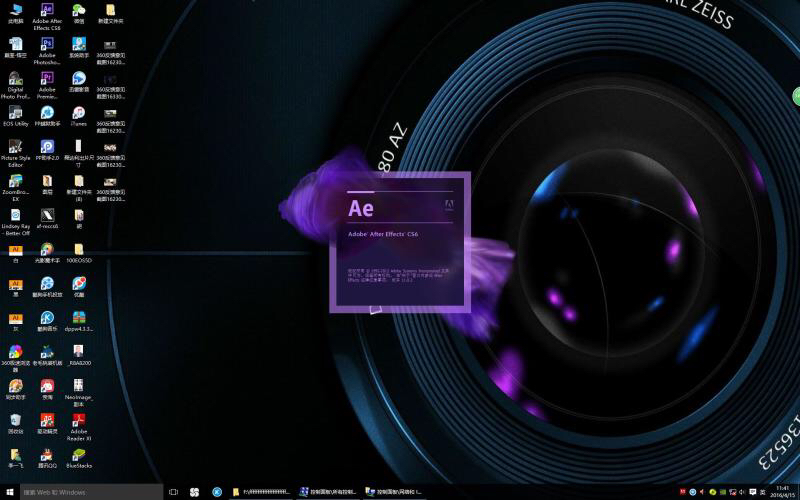Image resolution: width=800 pixels, height=500 pixels.
Task: Open Task View on the taskbar
Action: 173,492
